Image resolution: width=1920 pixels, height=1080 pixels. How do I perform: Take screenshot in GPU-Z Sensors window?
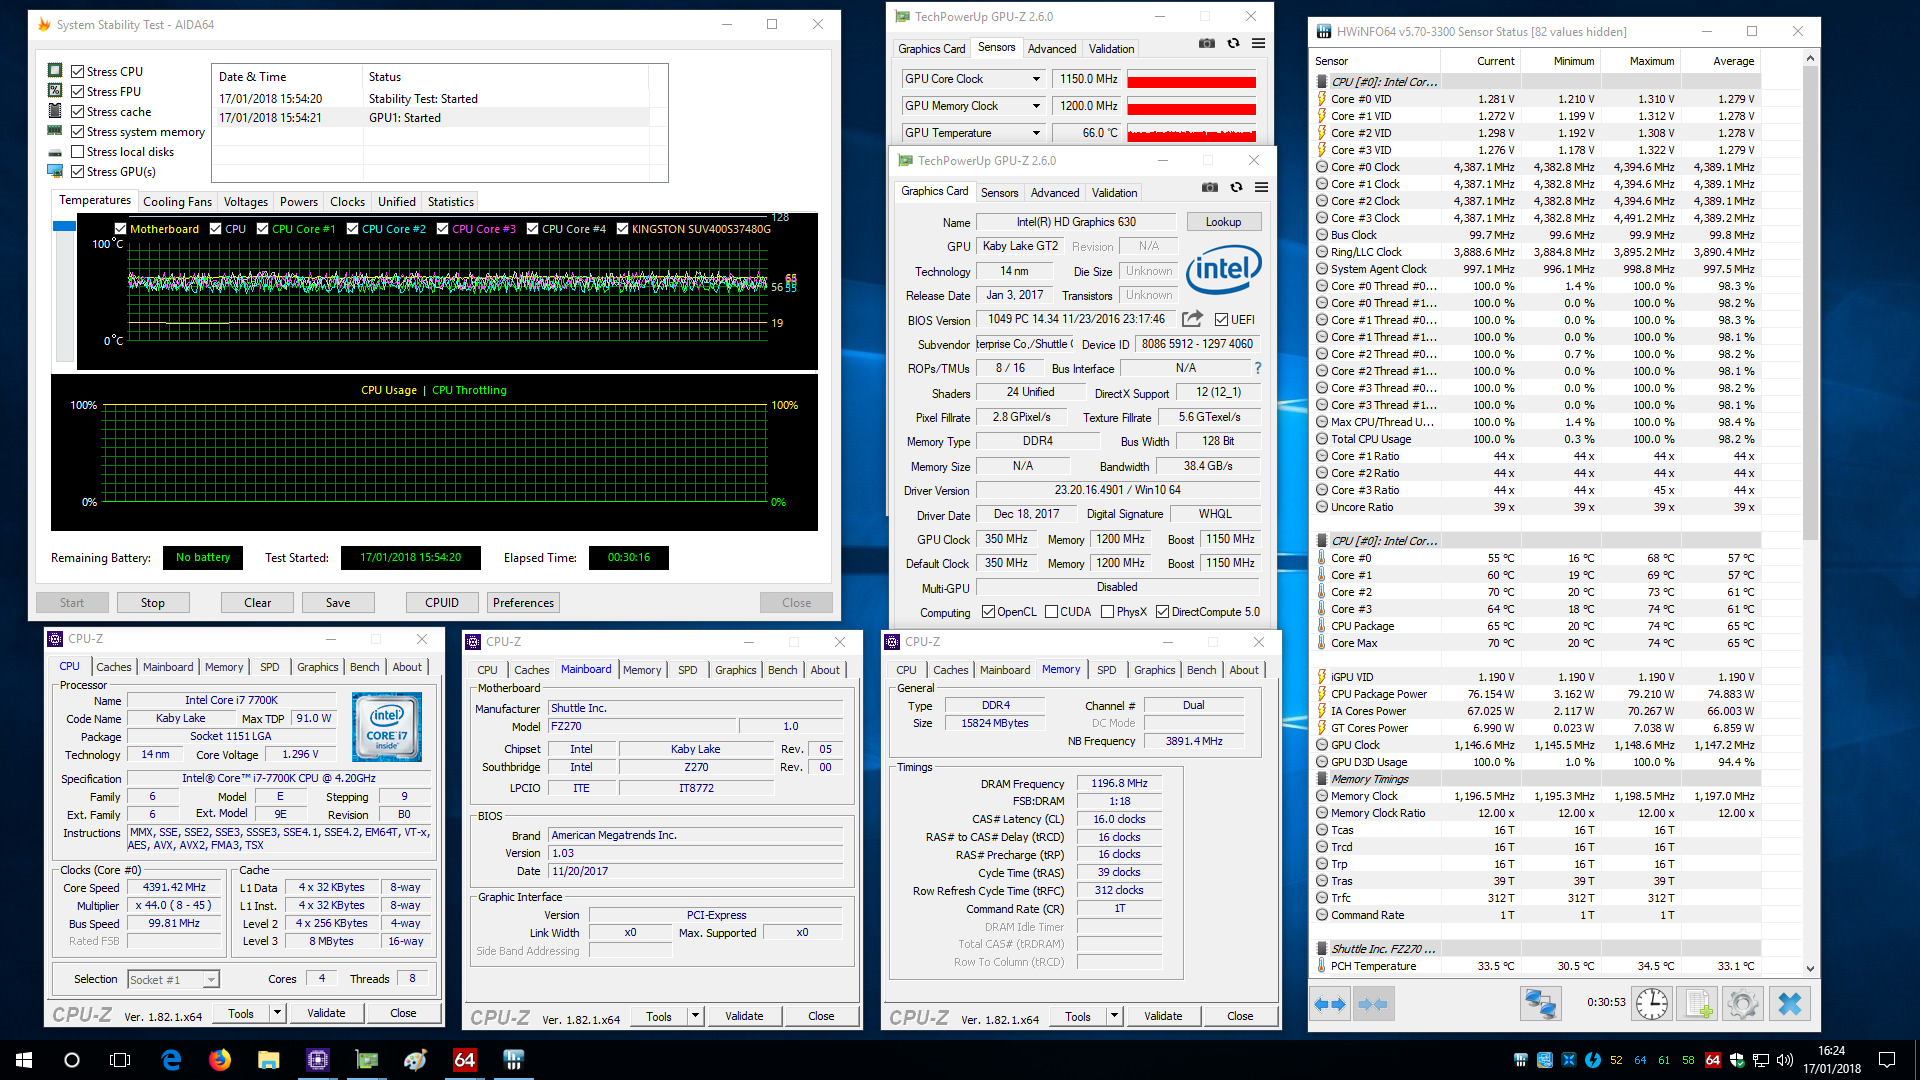click(1207, 43)
